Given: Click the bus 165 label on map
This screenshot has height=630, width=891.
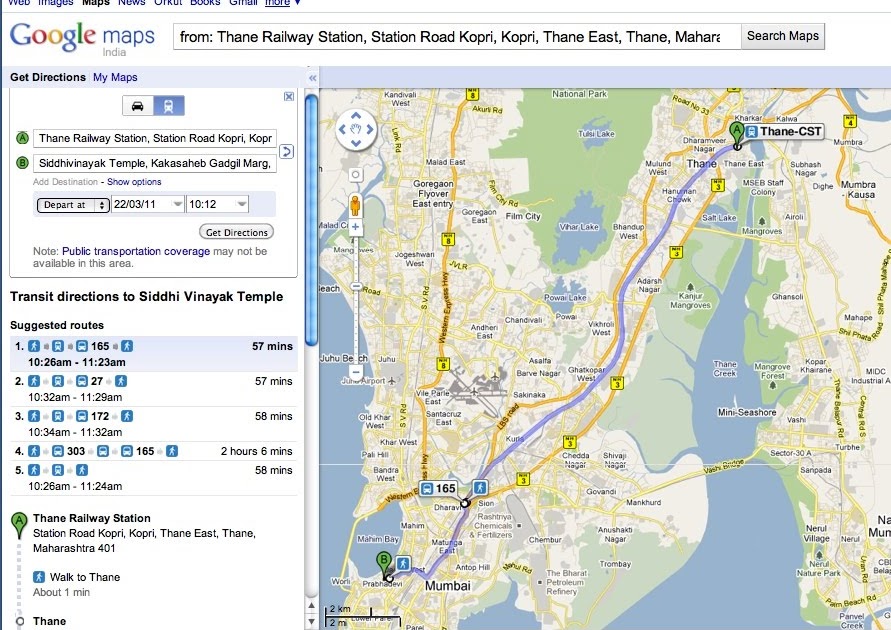Looking at the screenshot, I should point(438,489).
